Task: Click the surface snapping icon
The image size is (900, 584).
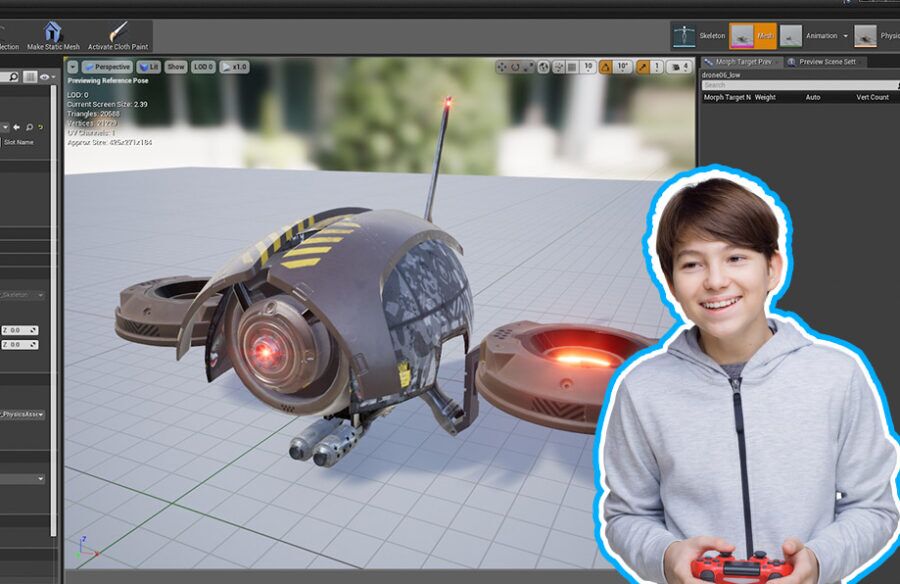Action: (x=558, y=67)
